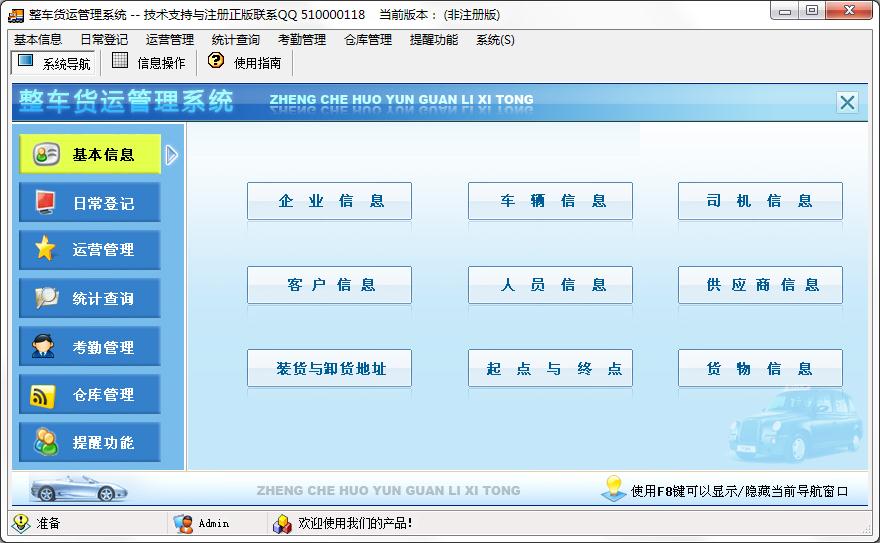Click the window resize grip corner
Screen dimensions: 880x543
[866, 529]
